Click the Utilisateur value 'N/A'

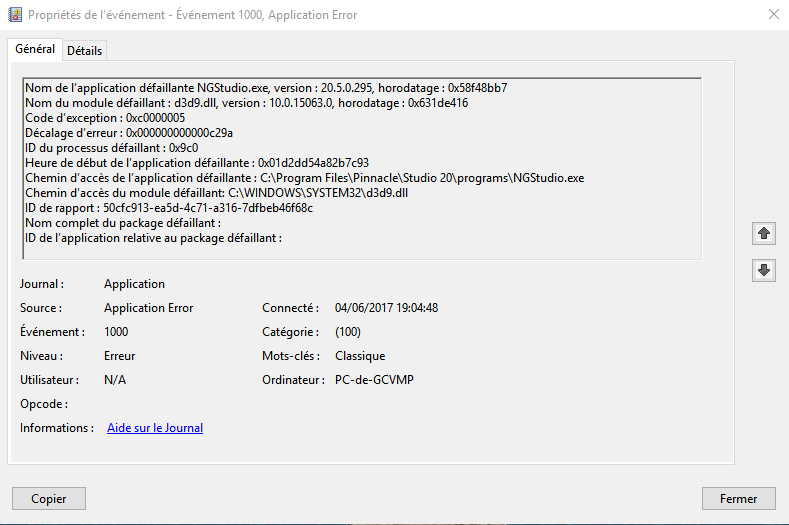coord(115,380)
